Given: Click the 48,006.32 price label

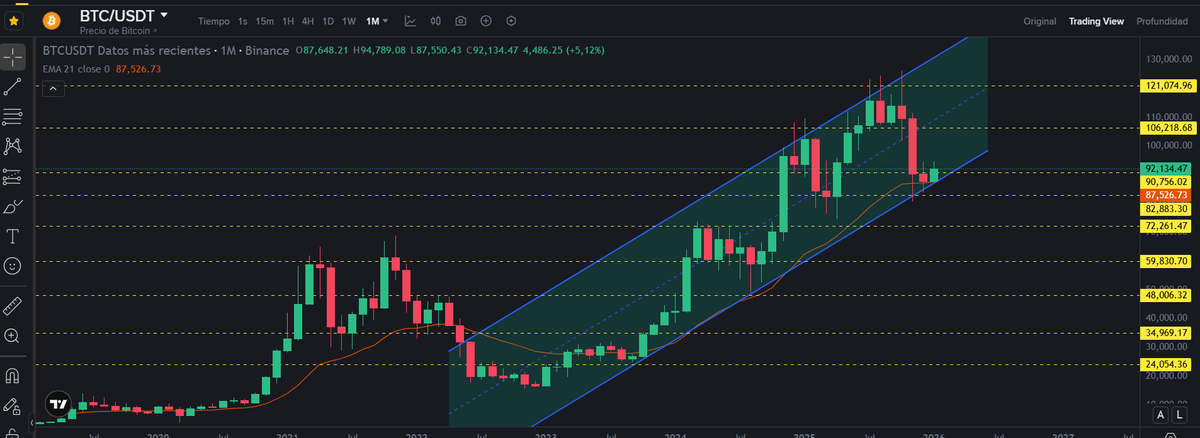Looking at the screenshot, I should pyautogui.click(x=1168, y=295).
